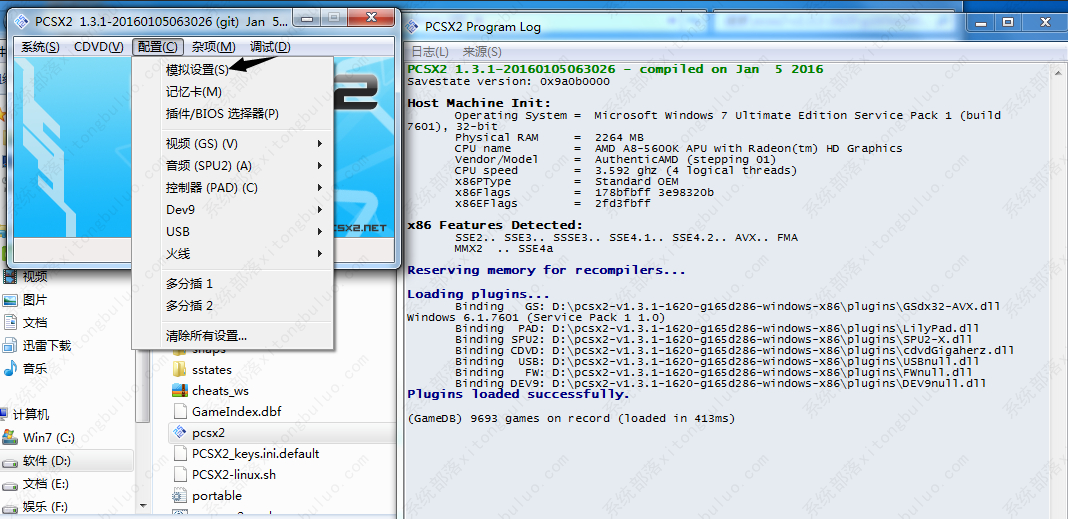Image resolution: width=1068 pixels, height=519 pixels.
Task: Expand the Dev9 submenu
Action: (232, 210)
